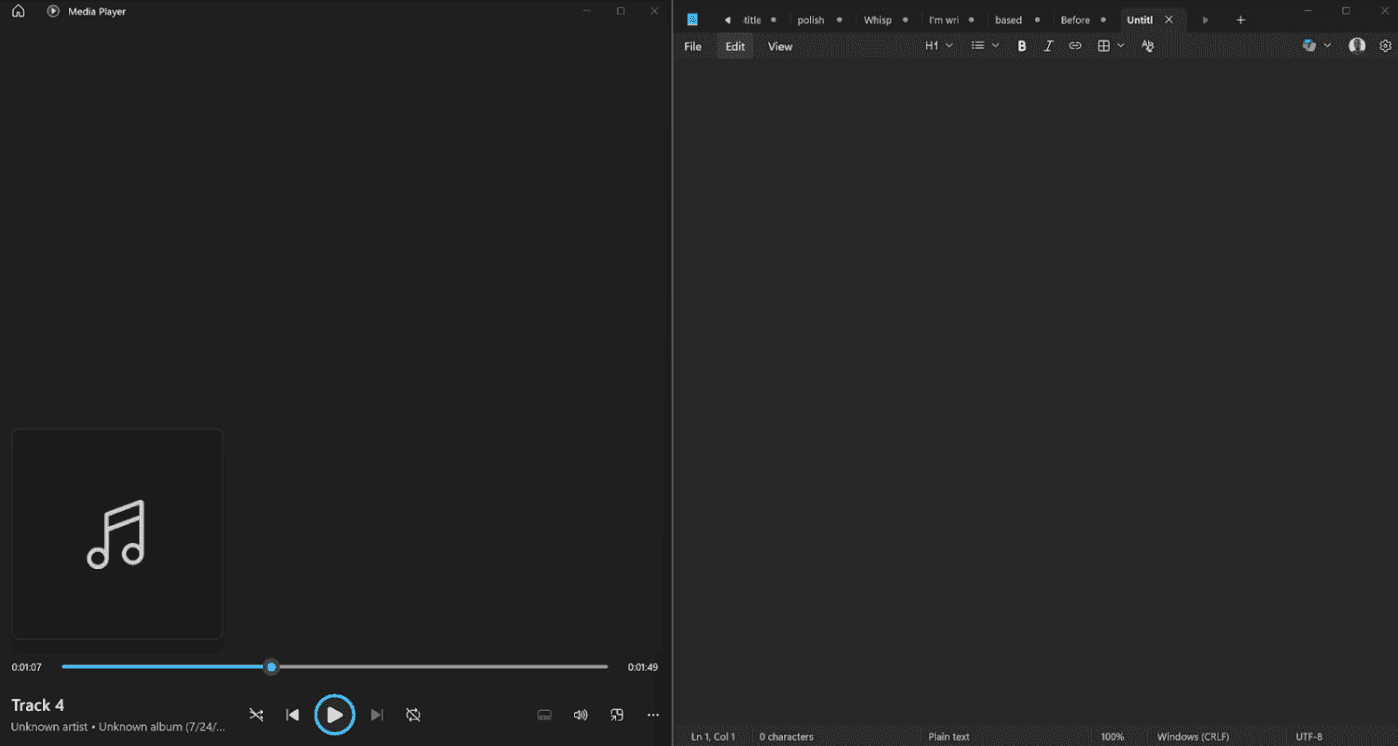The image size is (1398, 746).
Task: Click the UTF-8 encoding indicator
Action: [x=1309, y=737]
